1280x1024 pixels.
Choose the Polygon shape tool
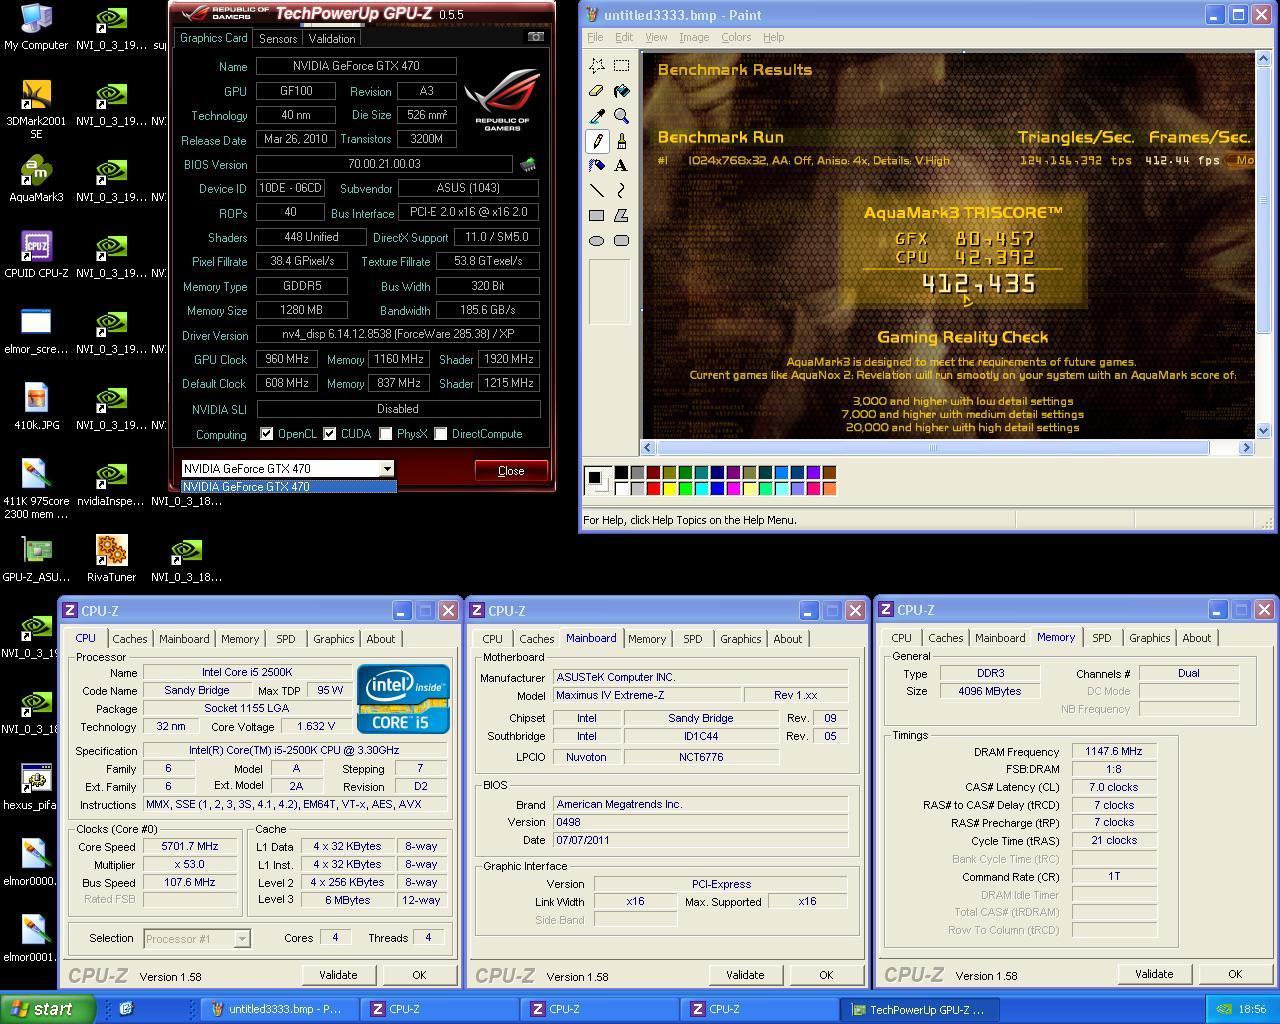pos(621,215)
